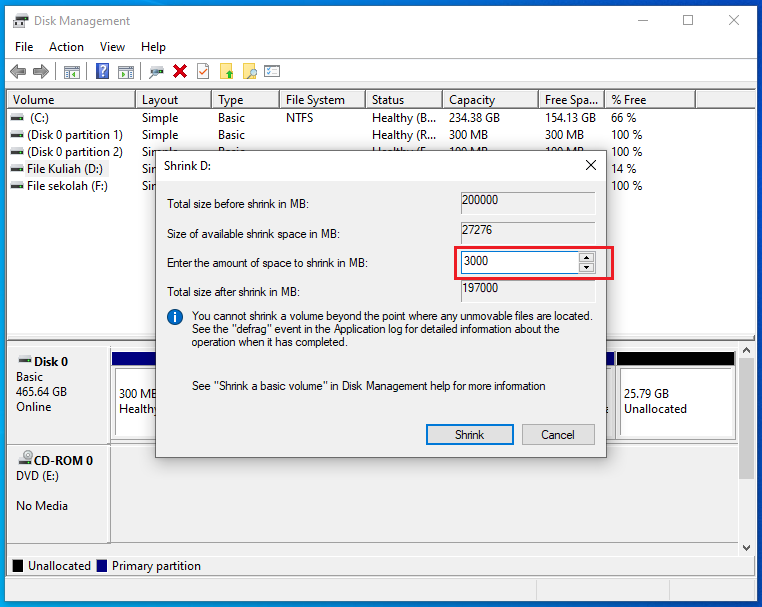762x607 pixels.
Task: Click the folder with green arrow icon
Action: pyautogui.click(x=227, y=71)
